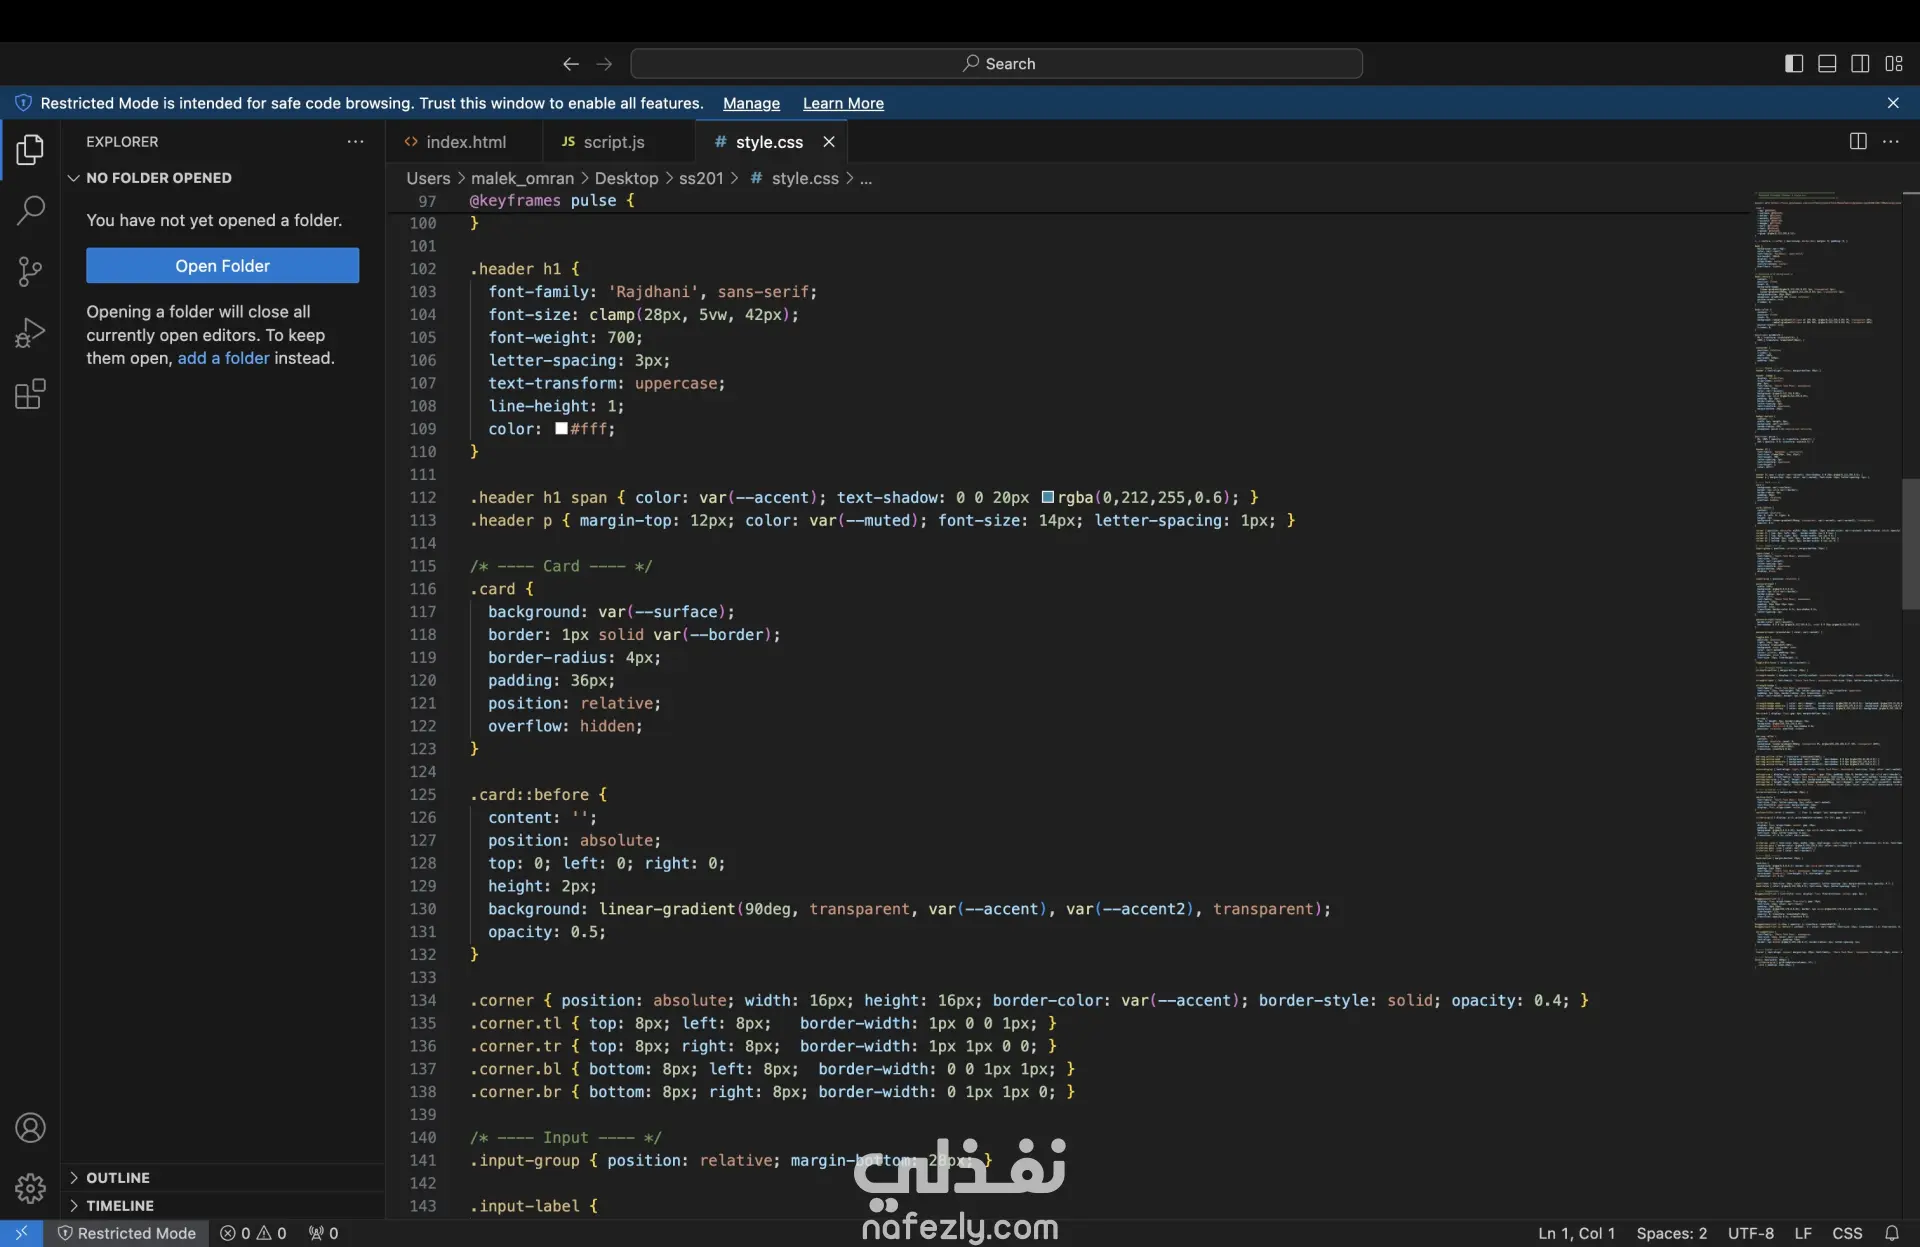Click ss201 in the breadcrumb
This screenshot has width=1920, height=1247.
[x=701, y=178]
